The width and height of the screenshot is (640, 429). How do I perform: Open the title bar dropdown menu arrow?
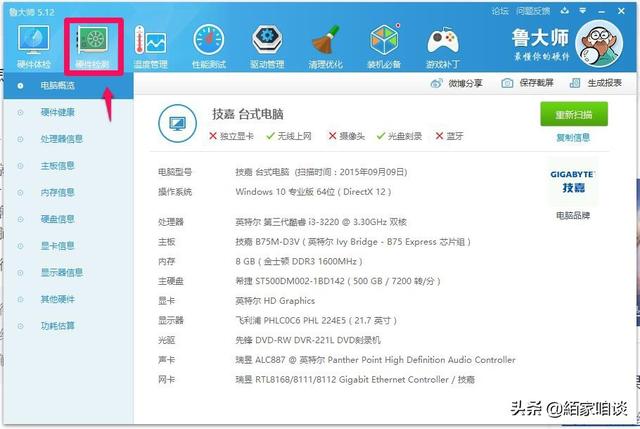pyautogui.click(x=583, y=11)
